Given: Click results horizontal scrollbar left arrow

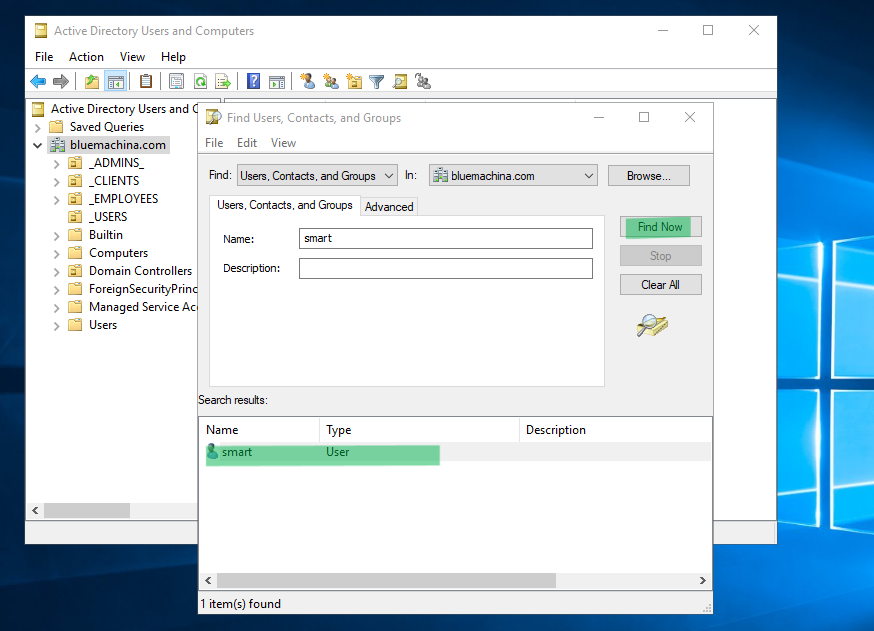Looking at the screenshot, I should click(208, 580).
